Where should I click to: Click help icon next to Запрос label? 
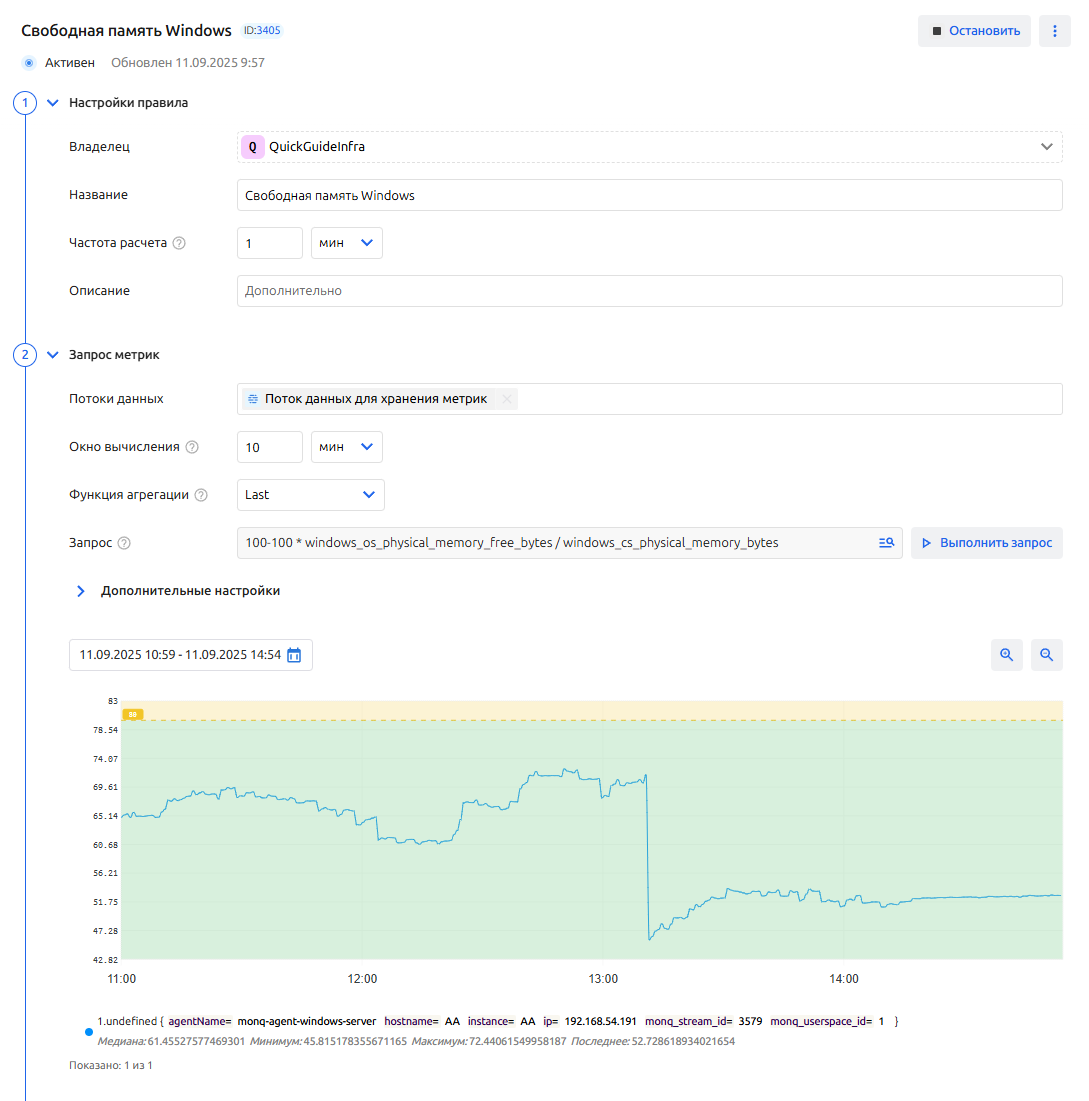pos(124,543)
